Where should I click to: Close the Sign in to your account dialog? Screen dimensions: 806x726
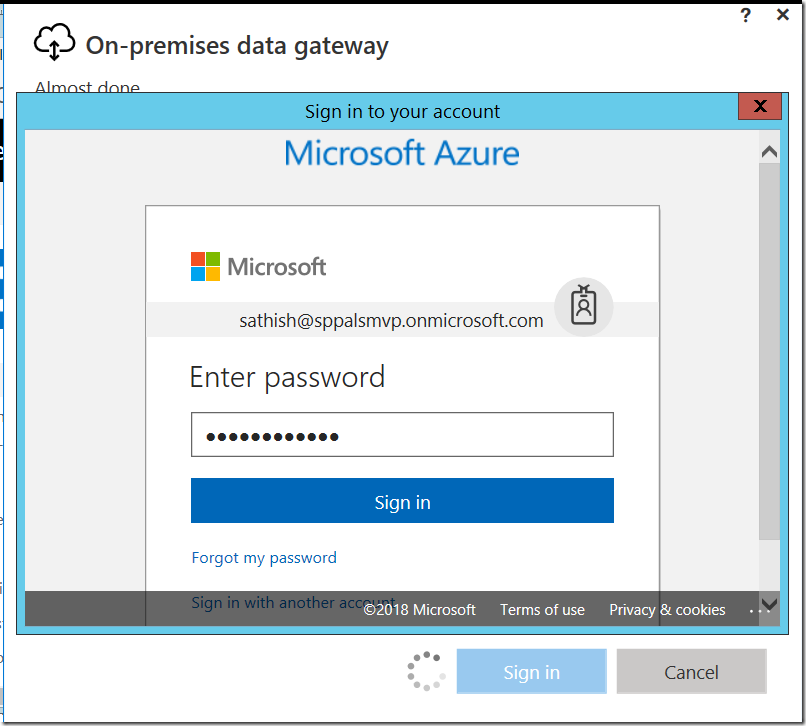[x=760, y=106]
